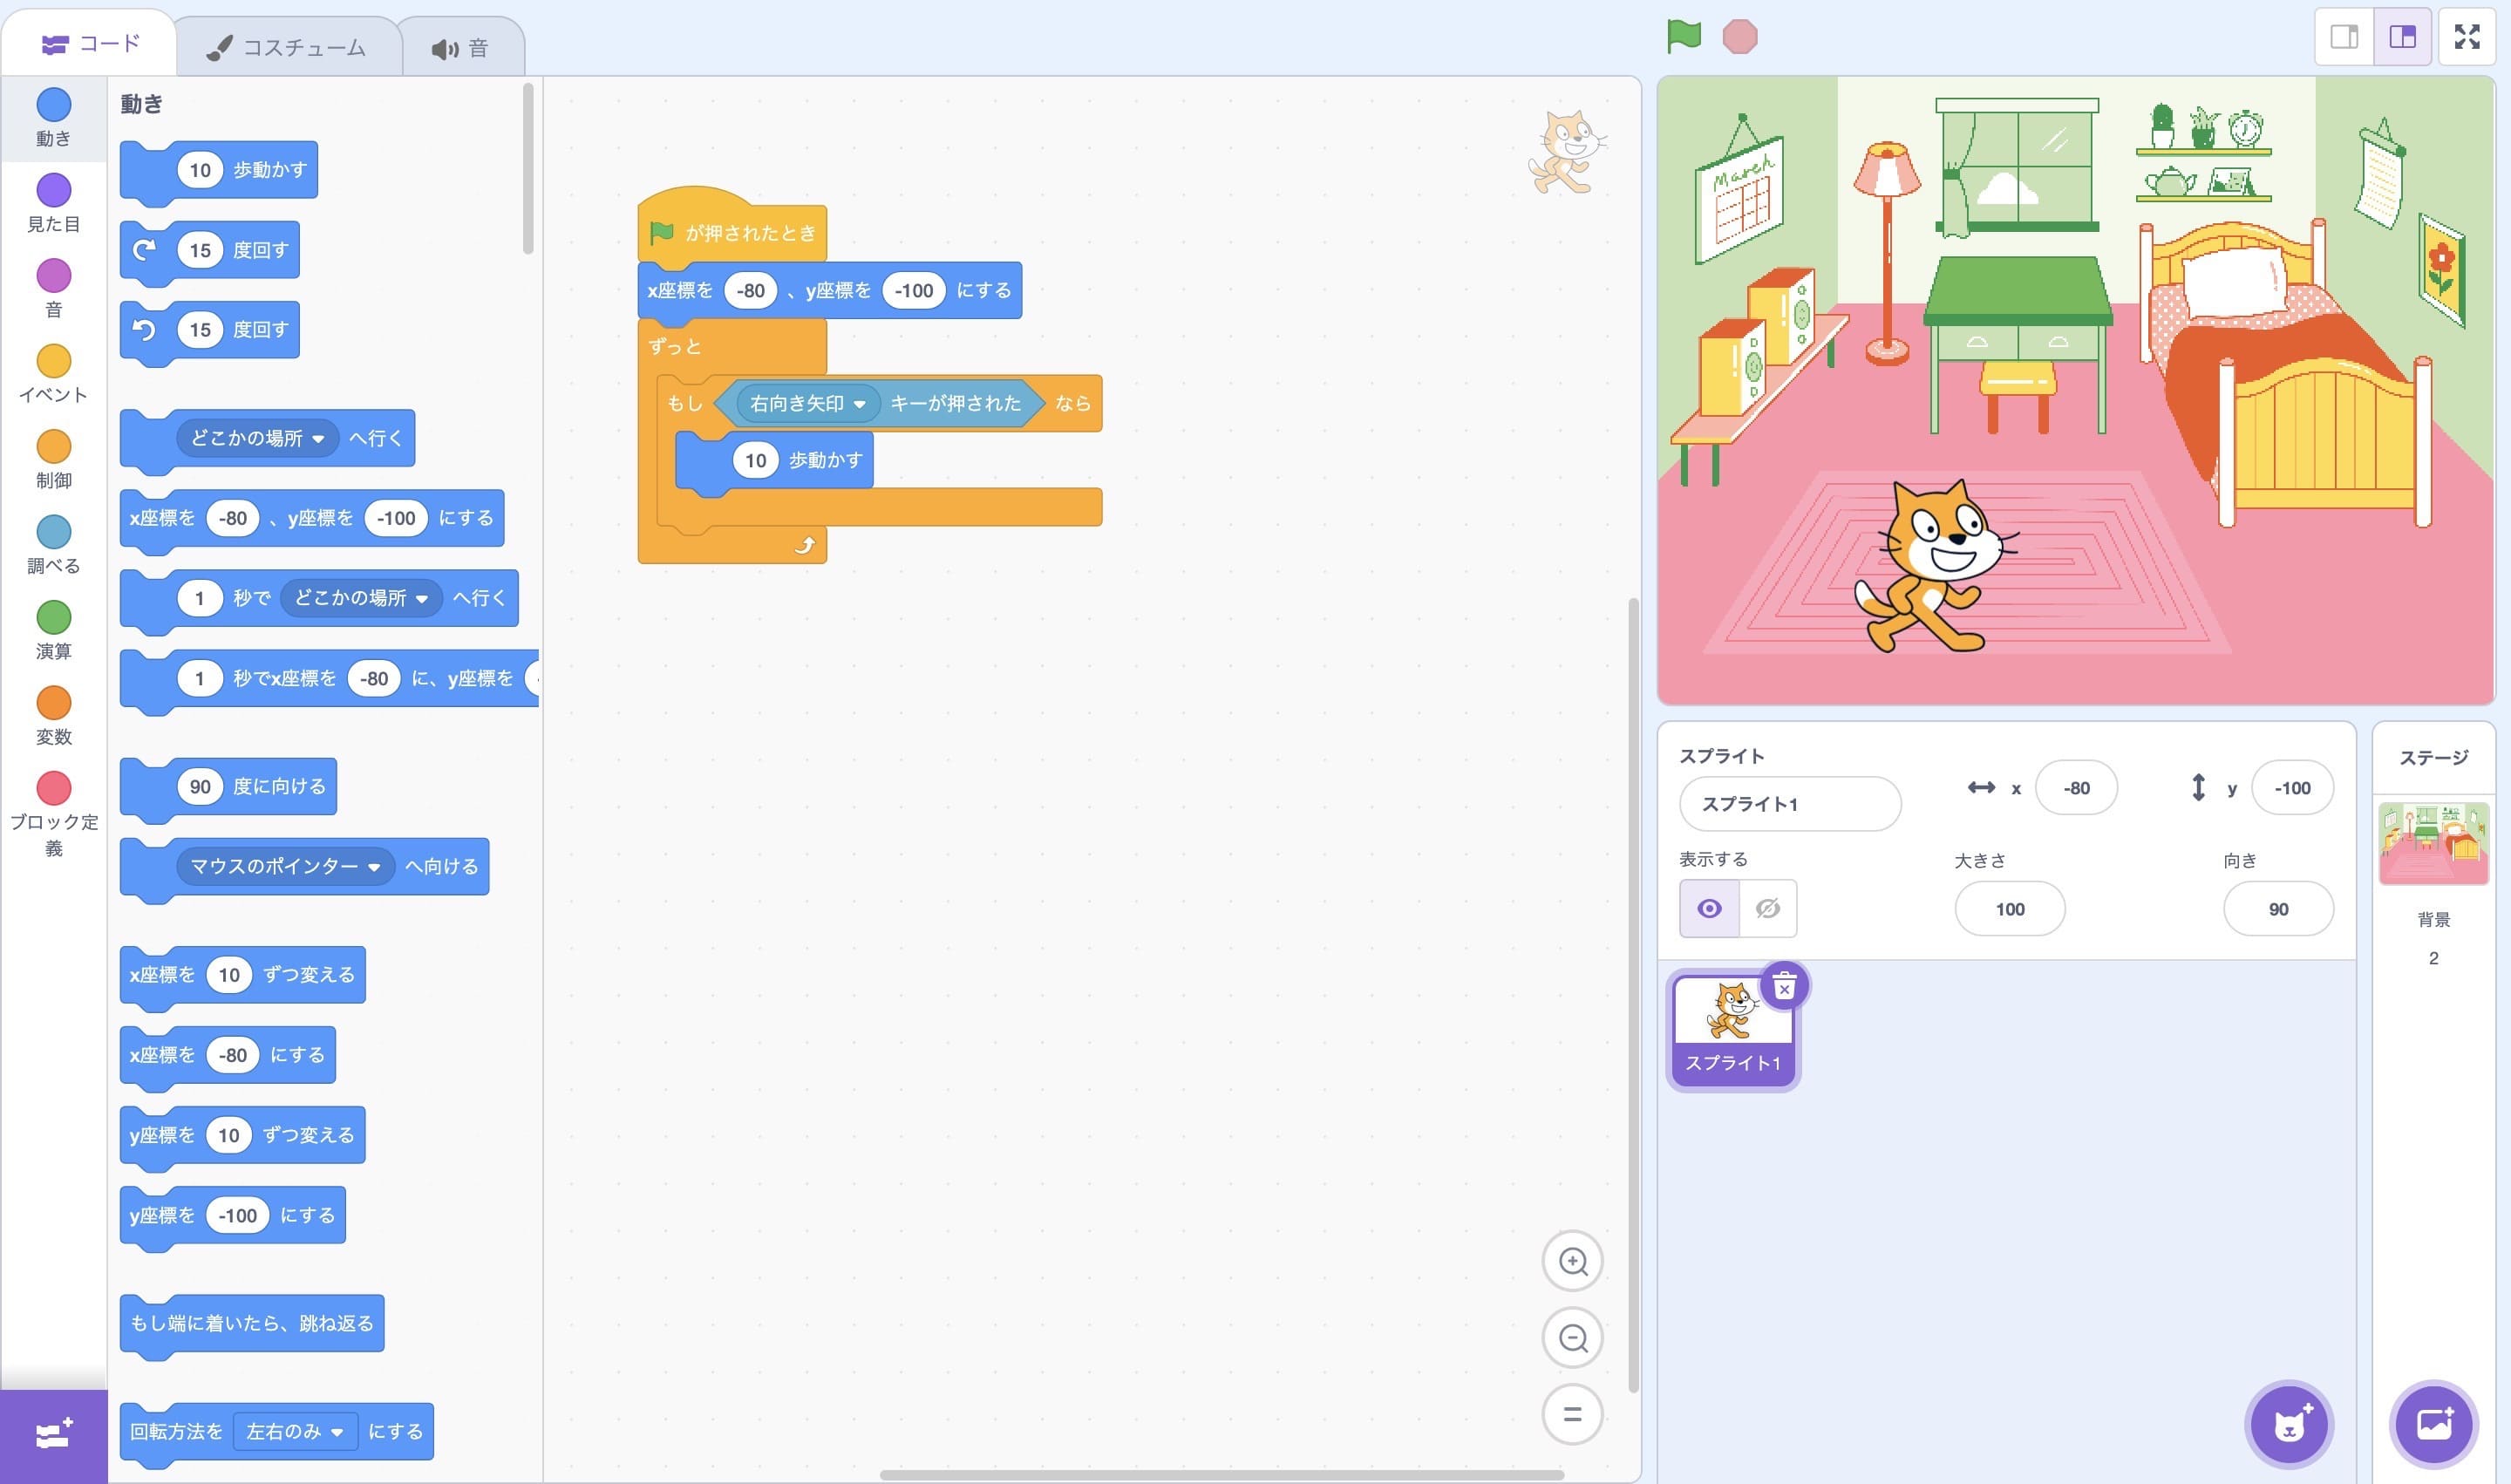Edit 90 in 度に向ける block
Viewport: 2511px width, 1484px height.
tap(200, 786)
